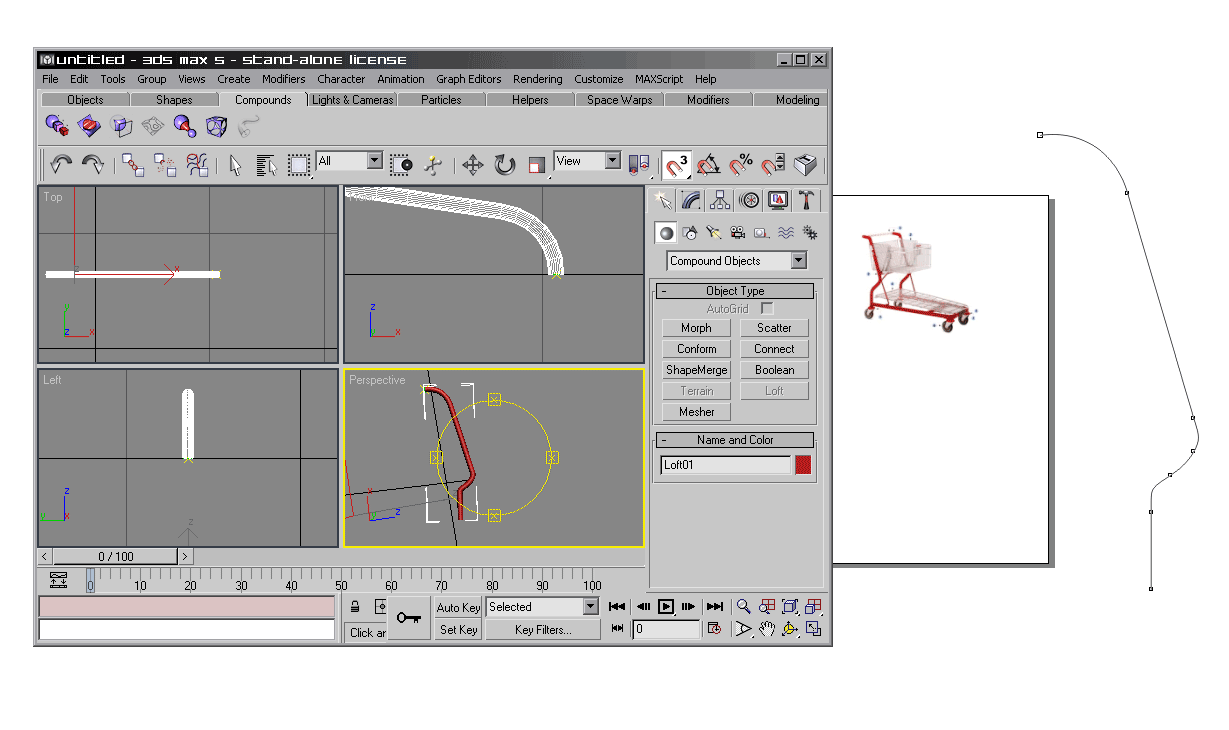Image resolution: width=1229 pixels, height=730 pixels.
Task: Click the time slider showing 0 / 100
Action: point(115,556)
